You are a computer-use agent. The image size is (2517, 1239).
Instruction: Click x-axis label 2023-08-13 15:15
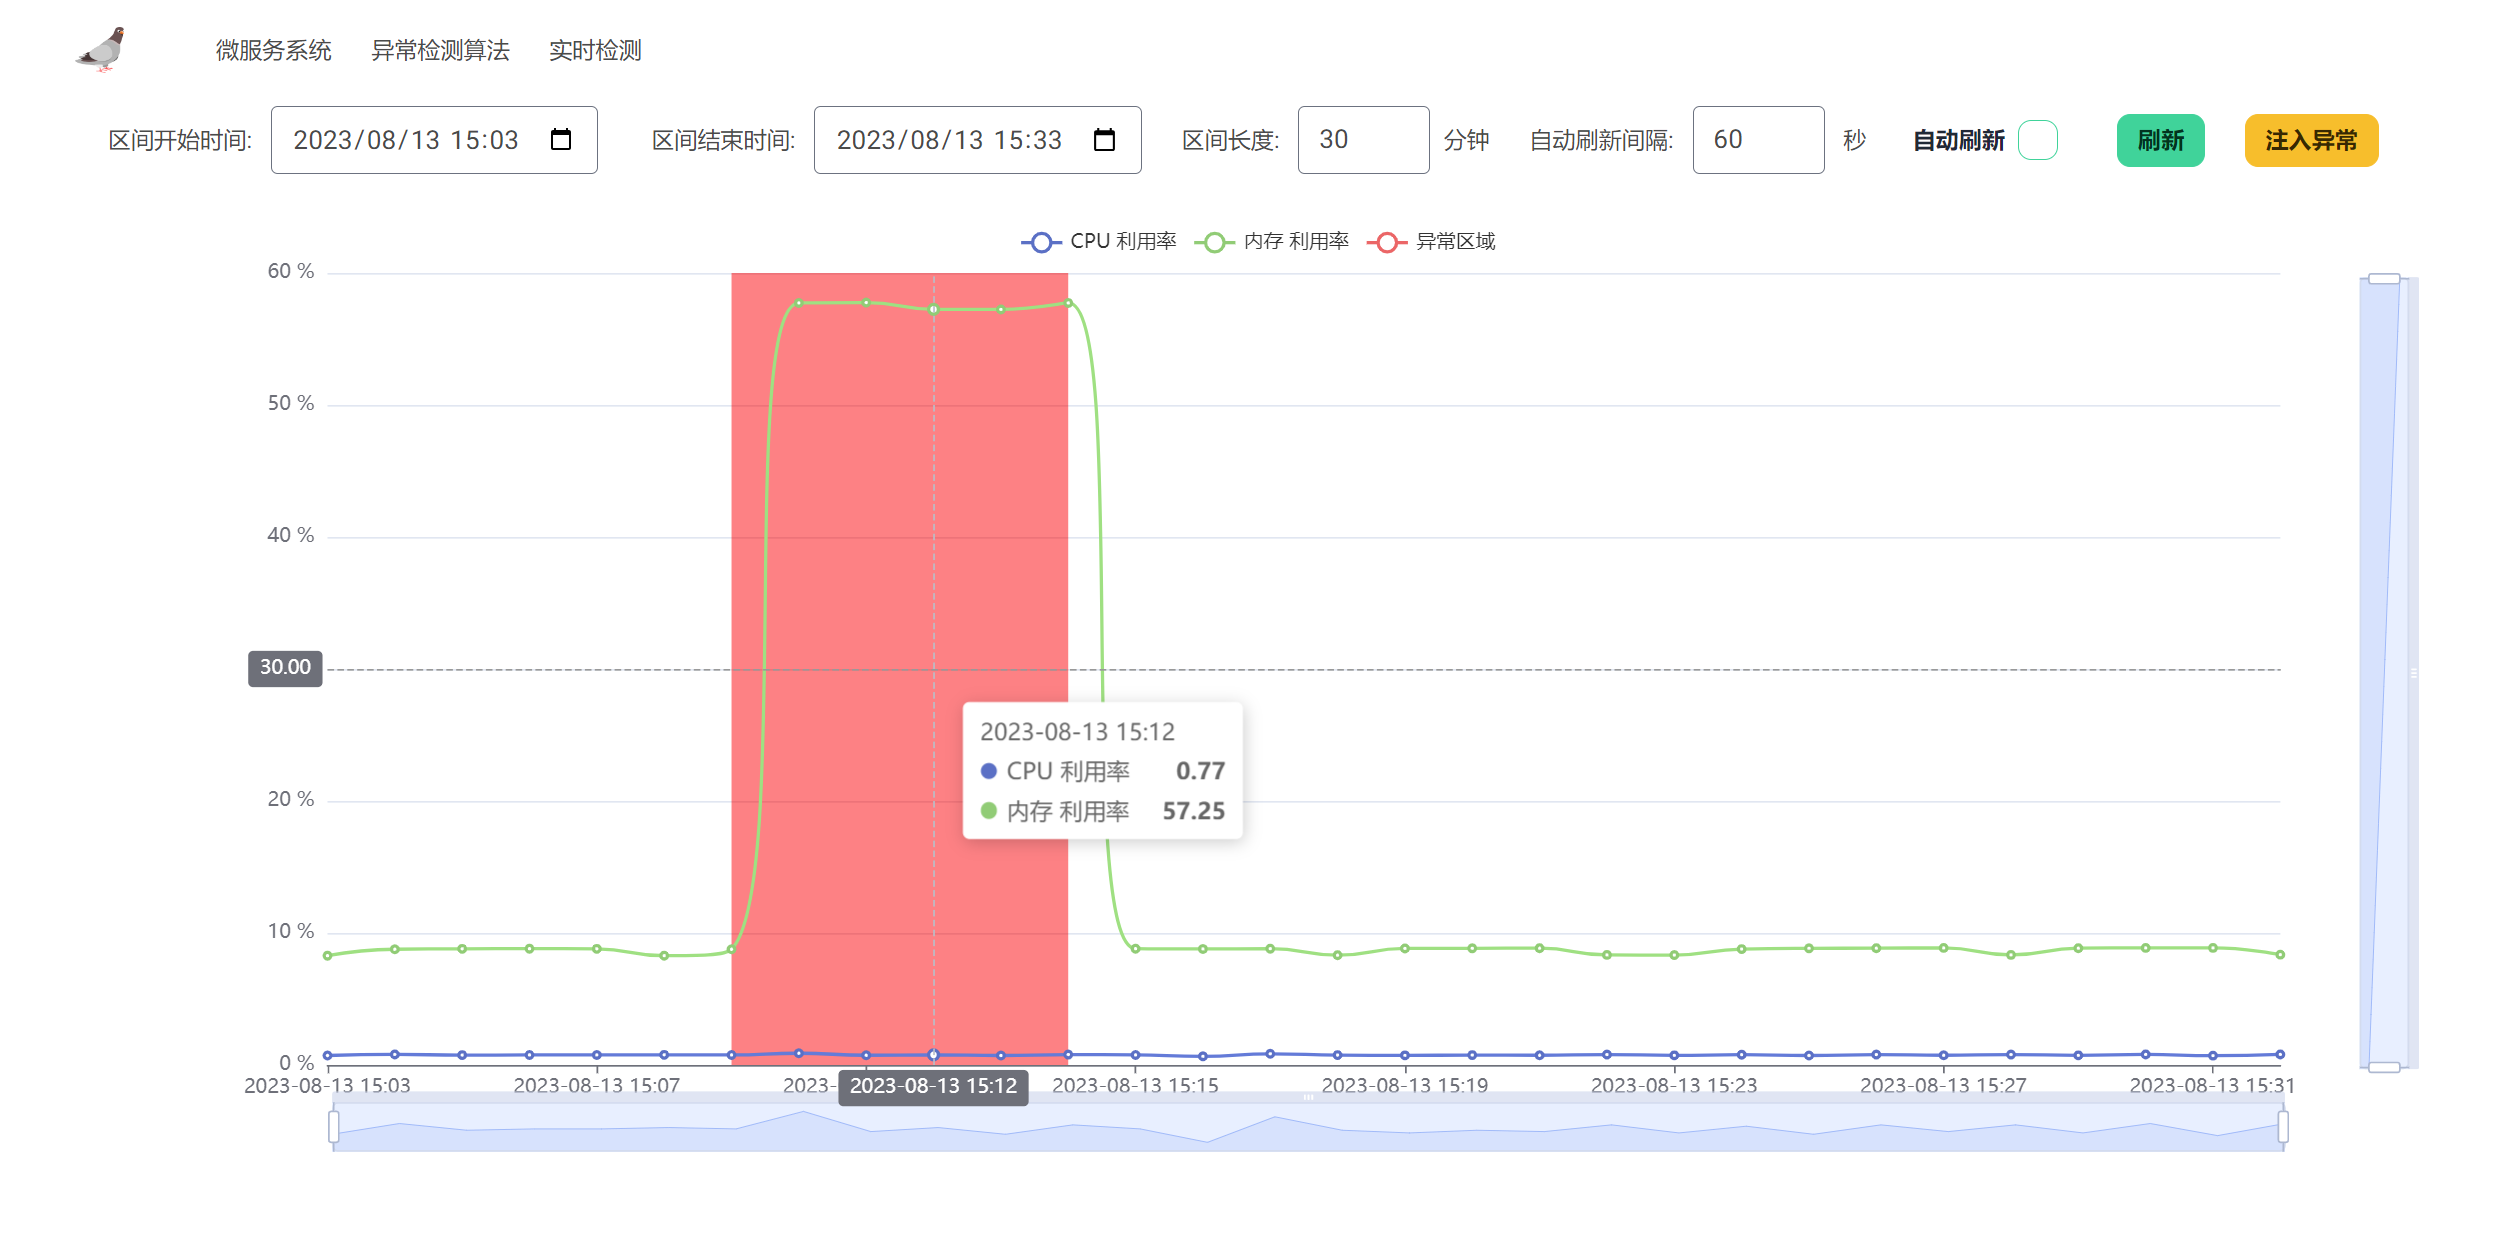point(1135,1086)
